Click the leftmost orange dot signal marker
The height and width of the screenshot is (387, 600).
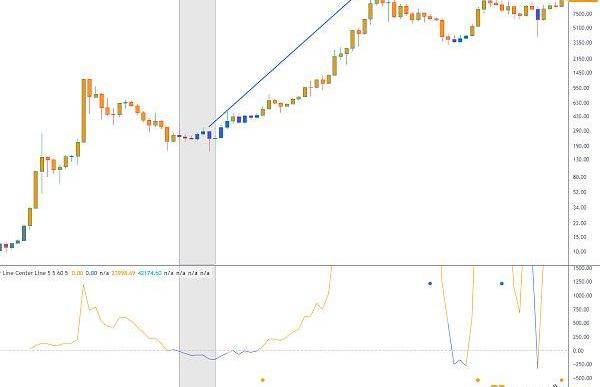click(x=262, y=380)
